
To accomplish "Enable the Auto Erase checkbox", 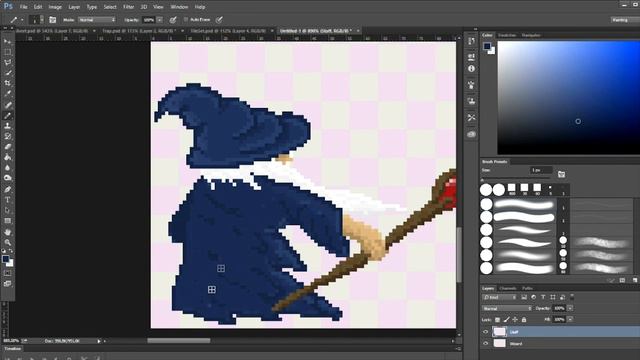I will tap(186, 20).
